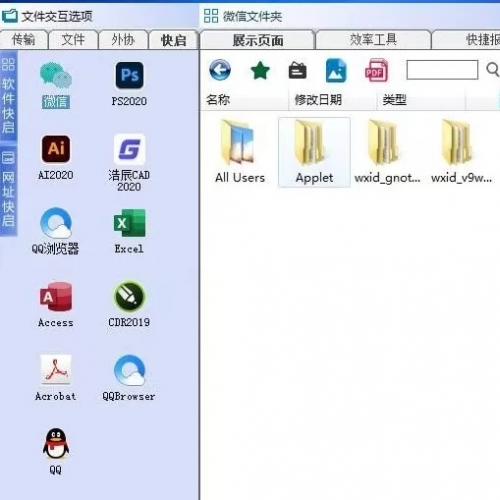
Task: Click the 文件交互选项 folder icon in header
Action: (x=9, y=16)
